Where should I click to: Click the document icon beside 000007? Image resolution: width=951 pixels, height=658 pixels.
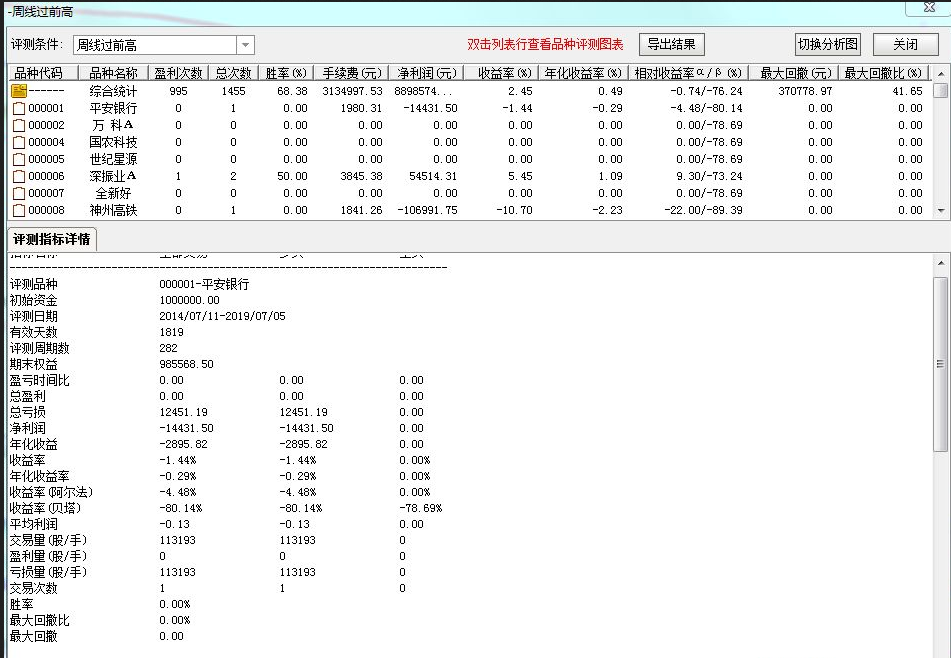(19, 193)
